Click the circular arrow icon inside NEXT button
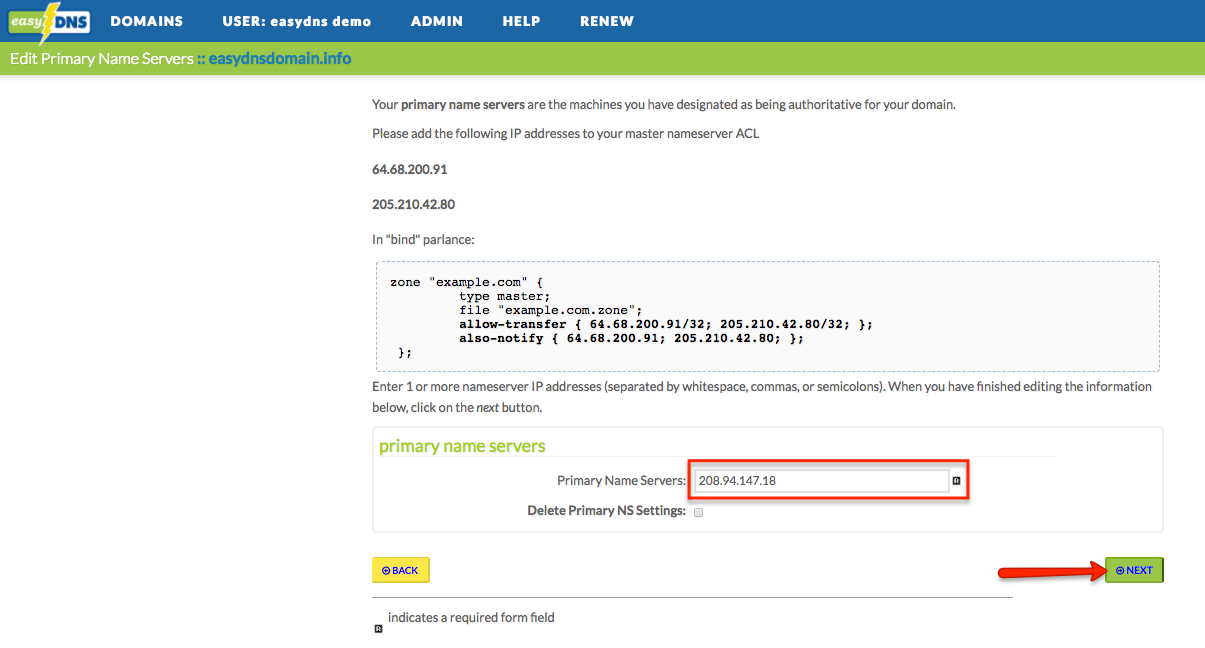The height and width of the screenshot is (648, 1205). click(x=1119, y=569)
